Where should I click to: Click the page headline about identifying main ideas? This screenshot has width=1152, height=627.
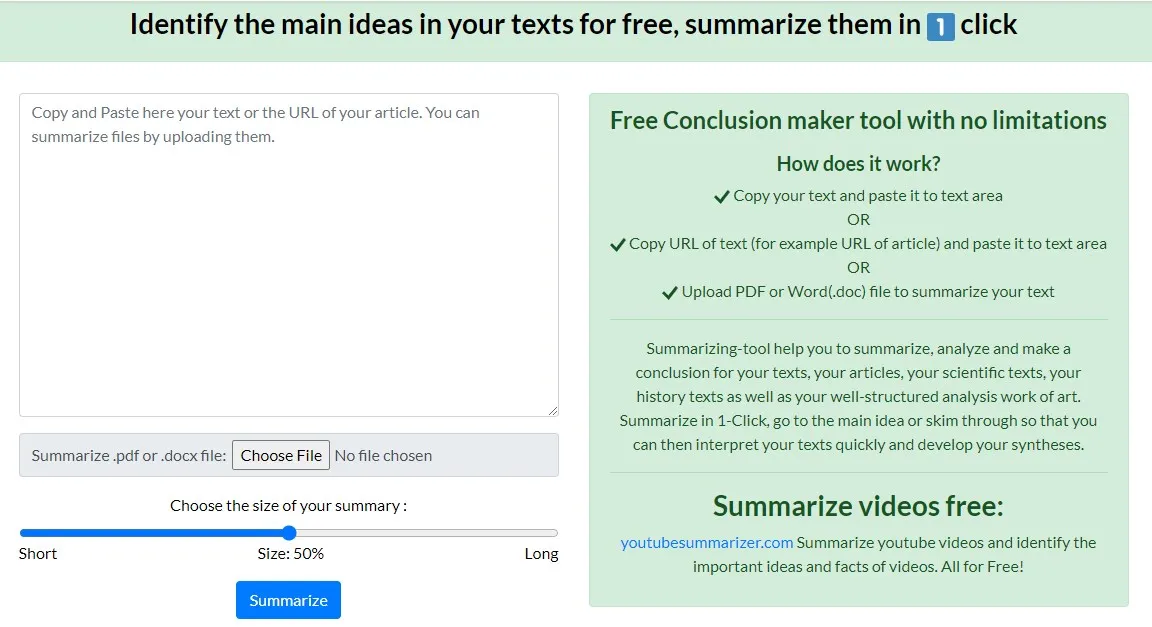575,24
